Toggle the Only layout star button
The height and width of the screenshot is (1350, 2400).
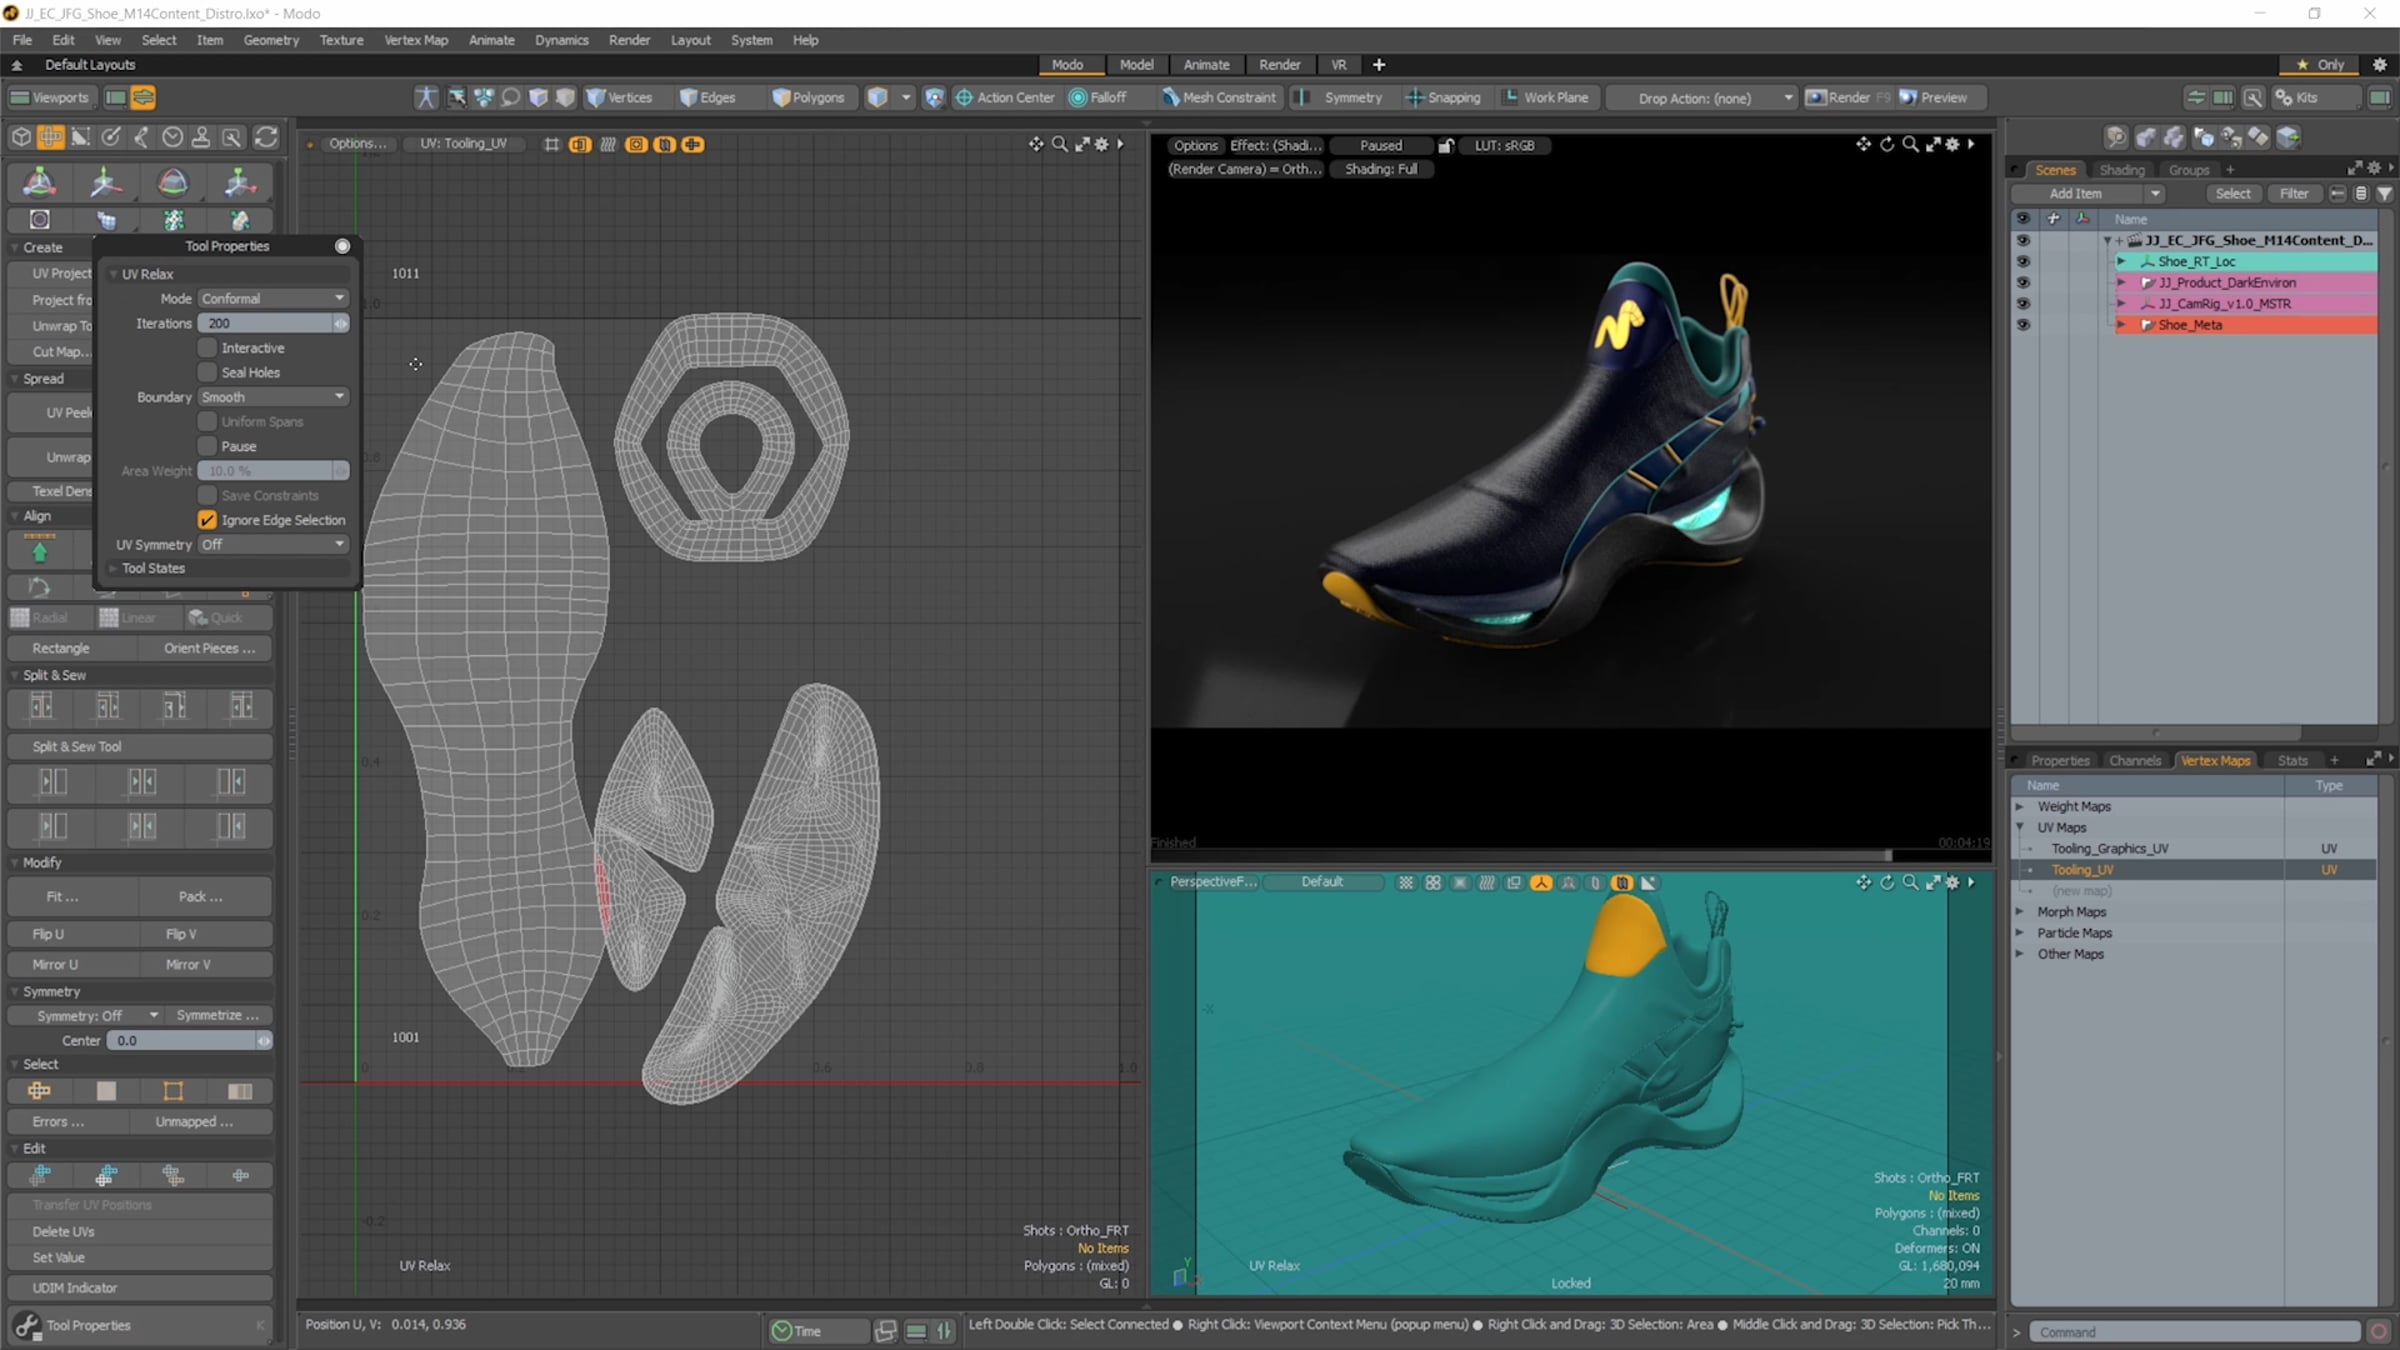tap(2321, 64)
